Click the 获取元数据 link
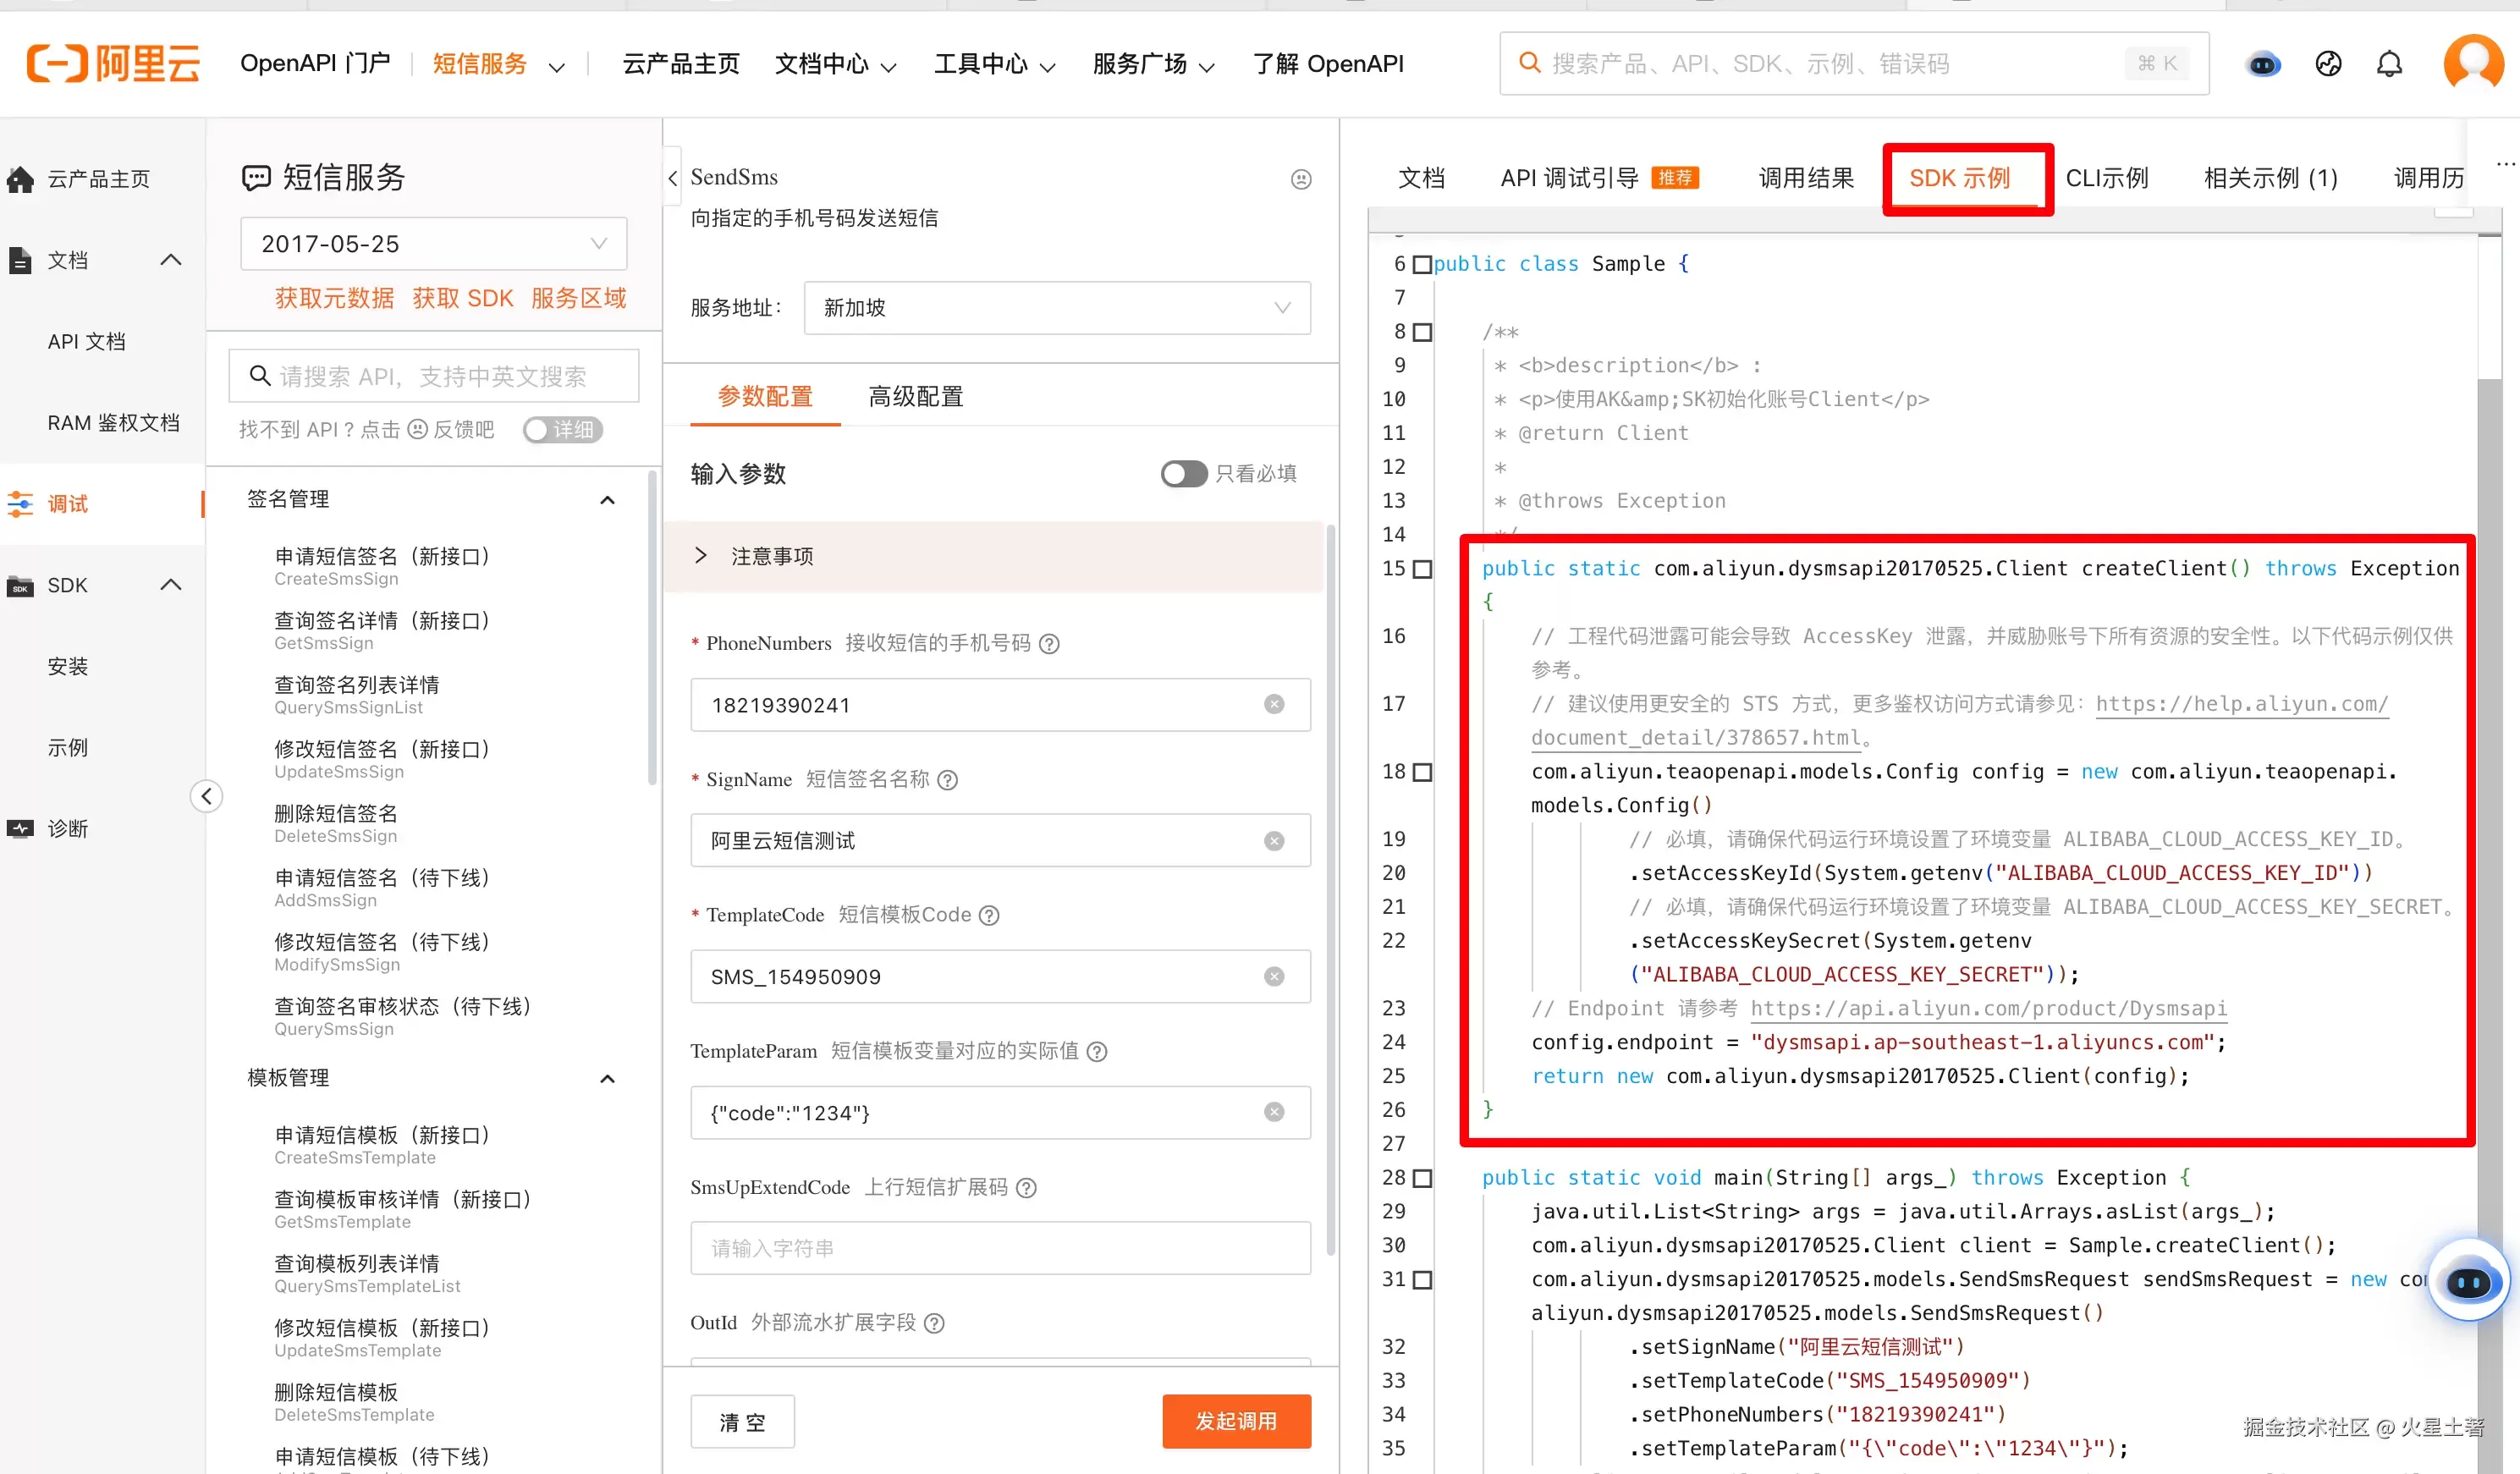 click(334, 299)
